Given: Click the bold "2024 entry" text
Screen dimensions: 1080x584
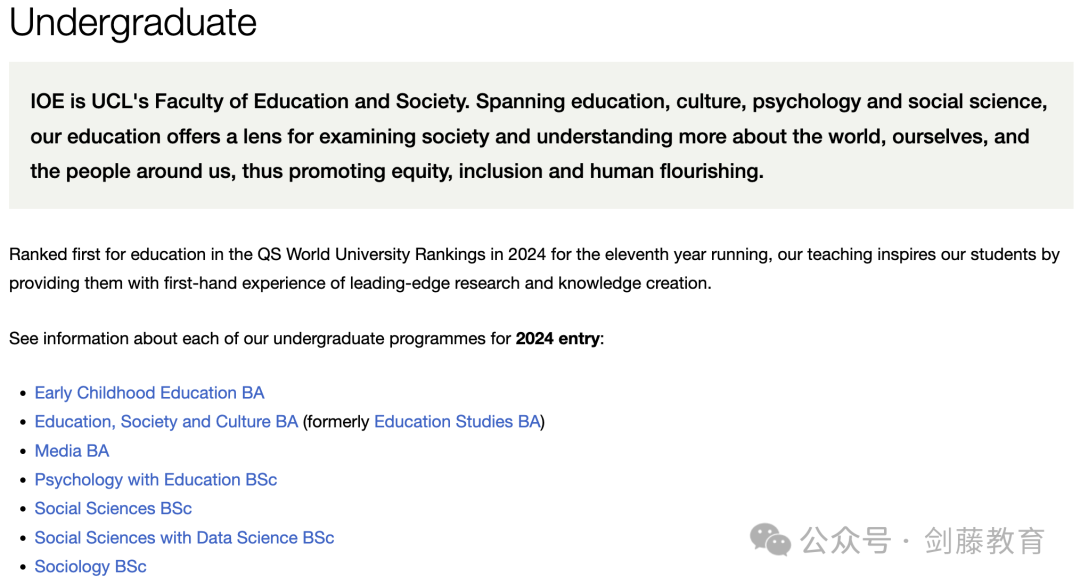Looking at the screenshot, I should [x=558, y=338].
